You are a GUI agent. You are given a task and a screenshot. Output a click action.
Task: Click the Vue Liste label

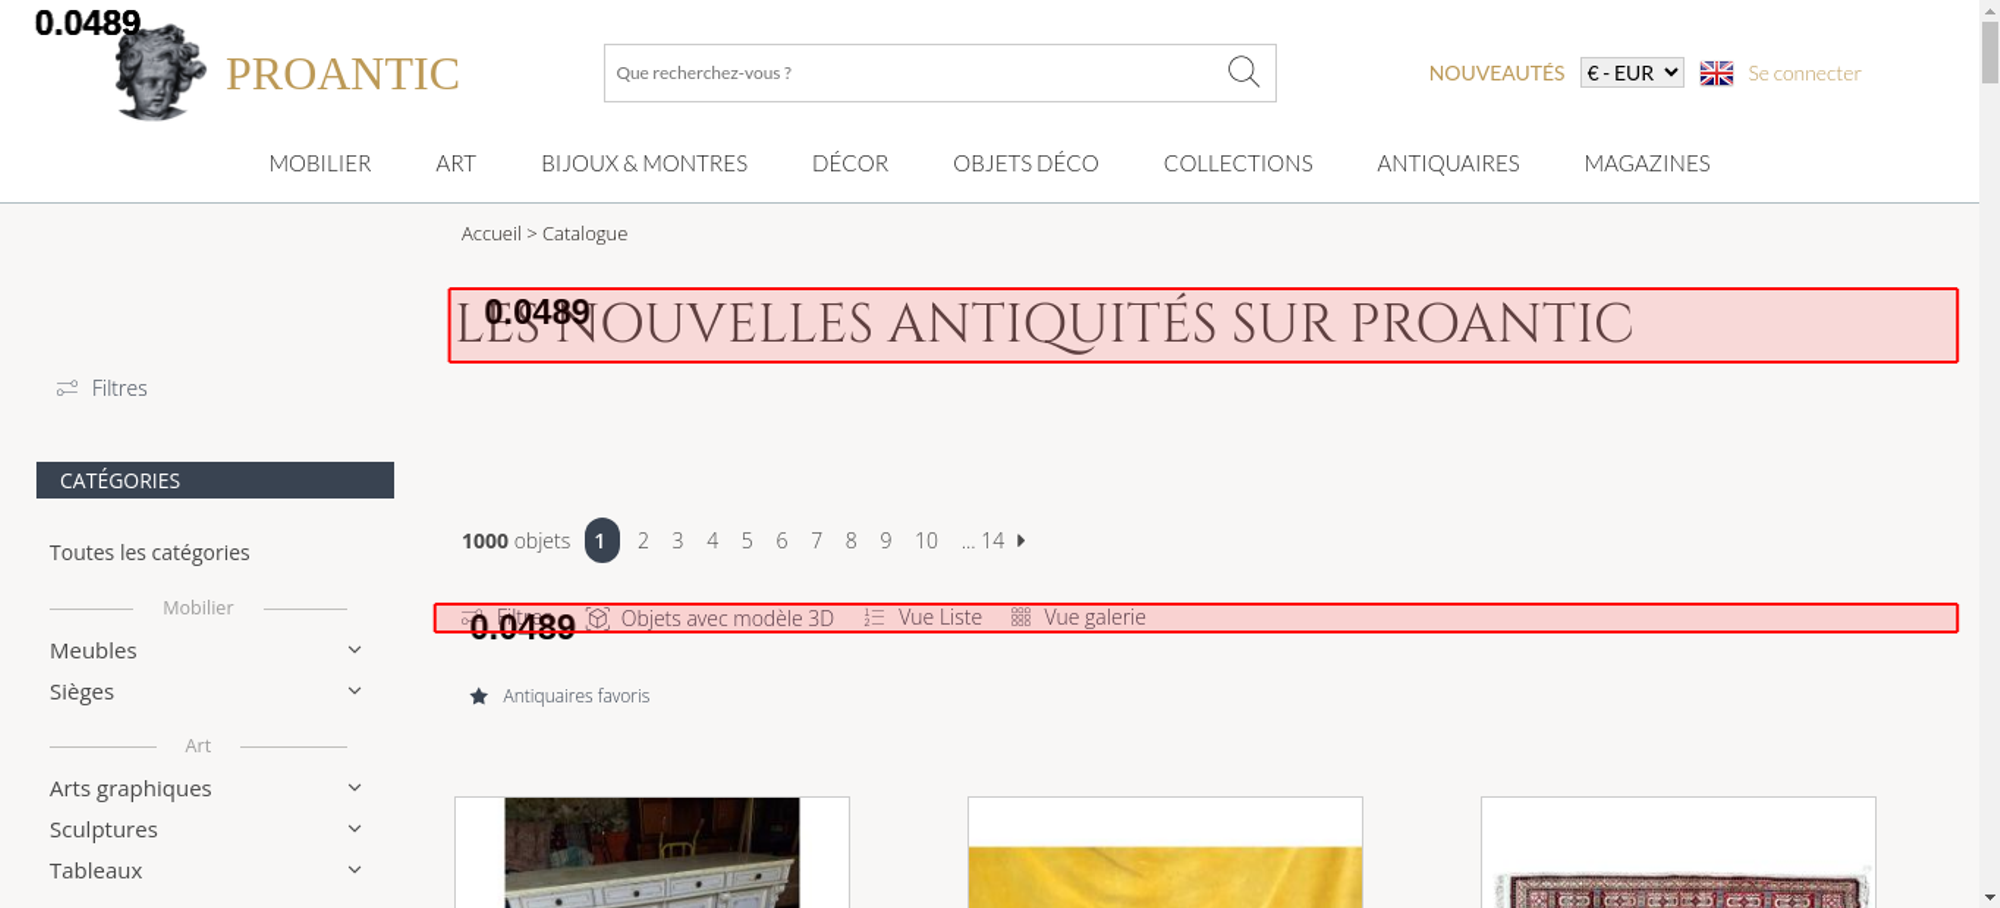[940, 617]
